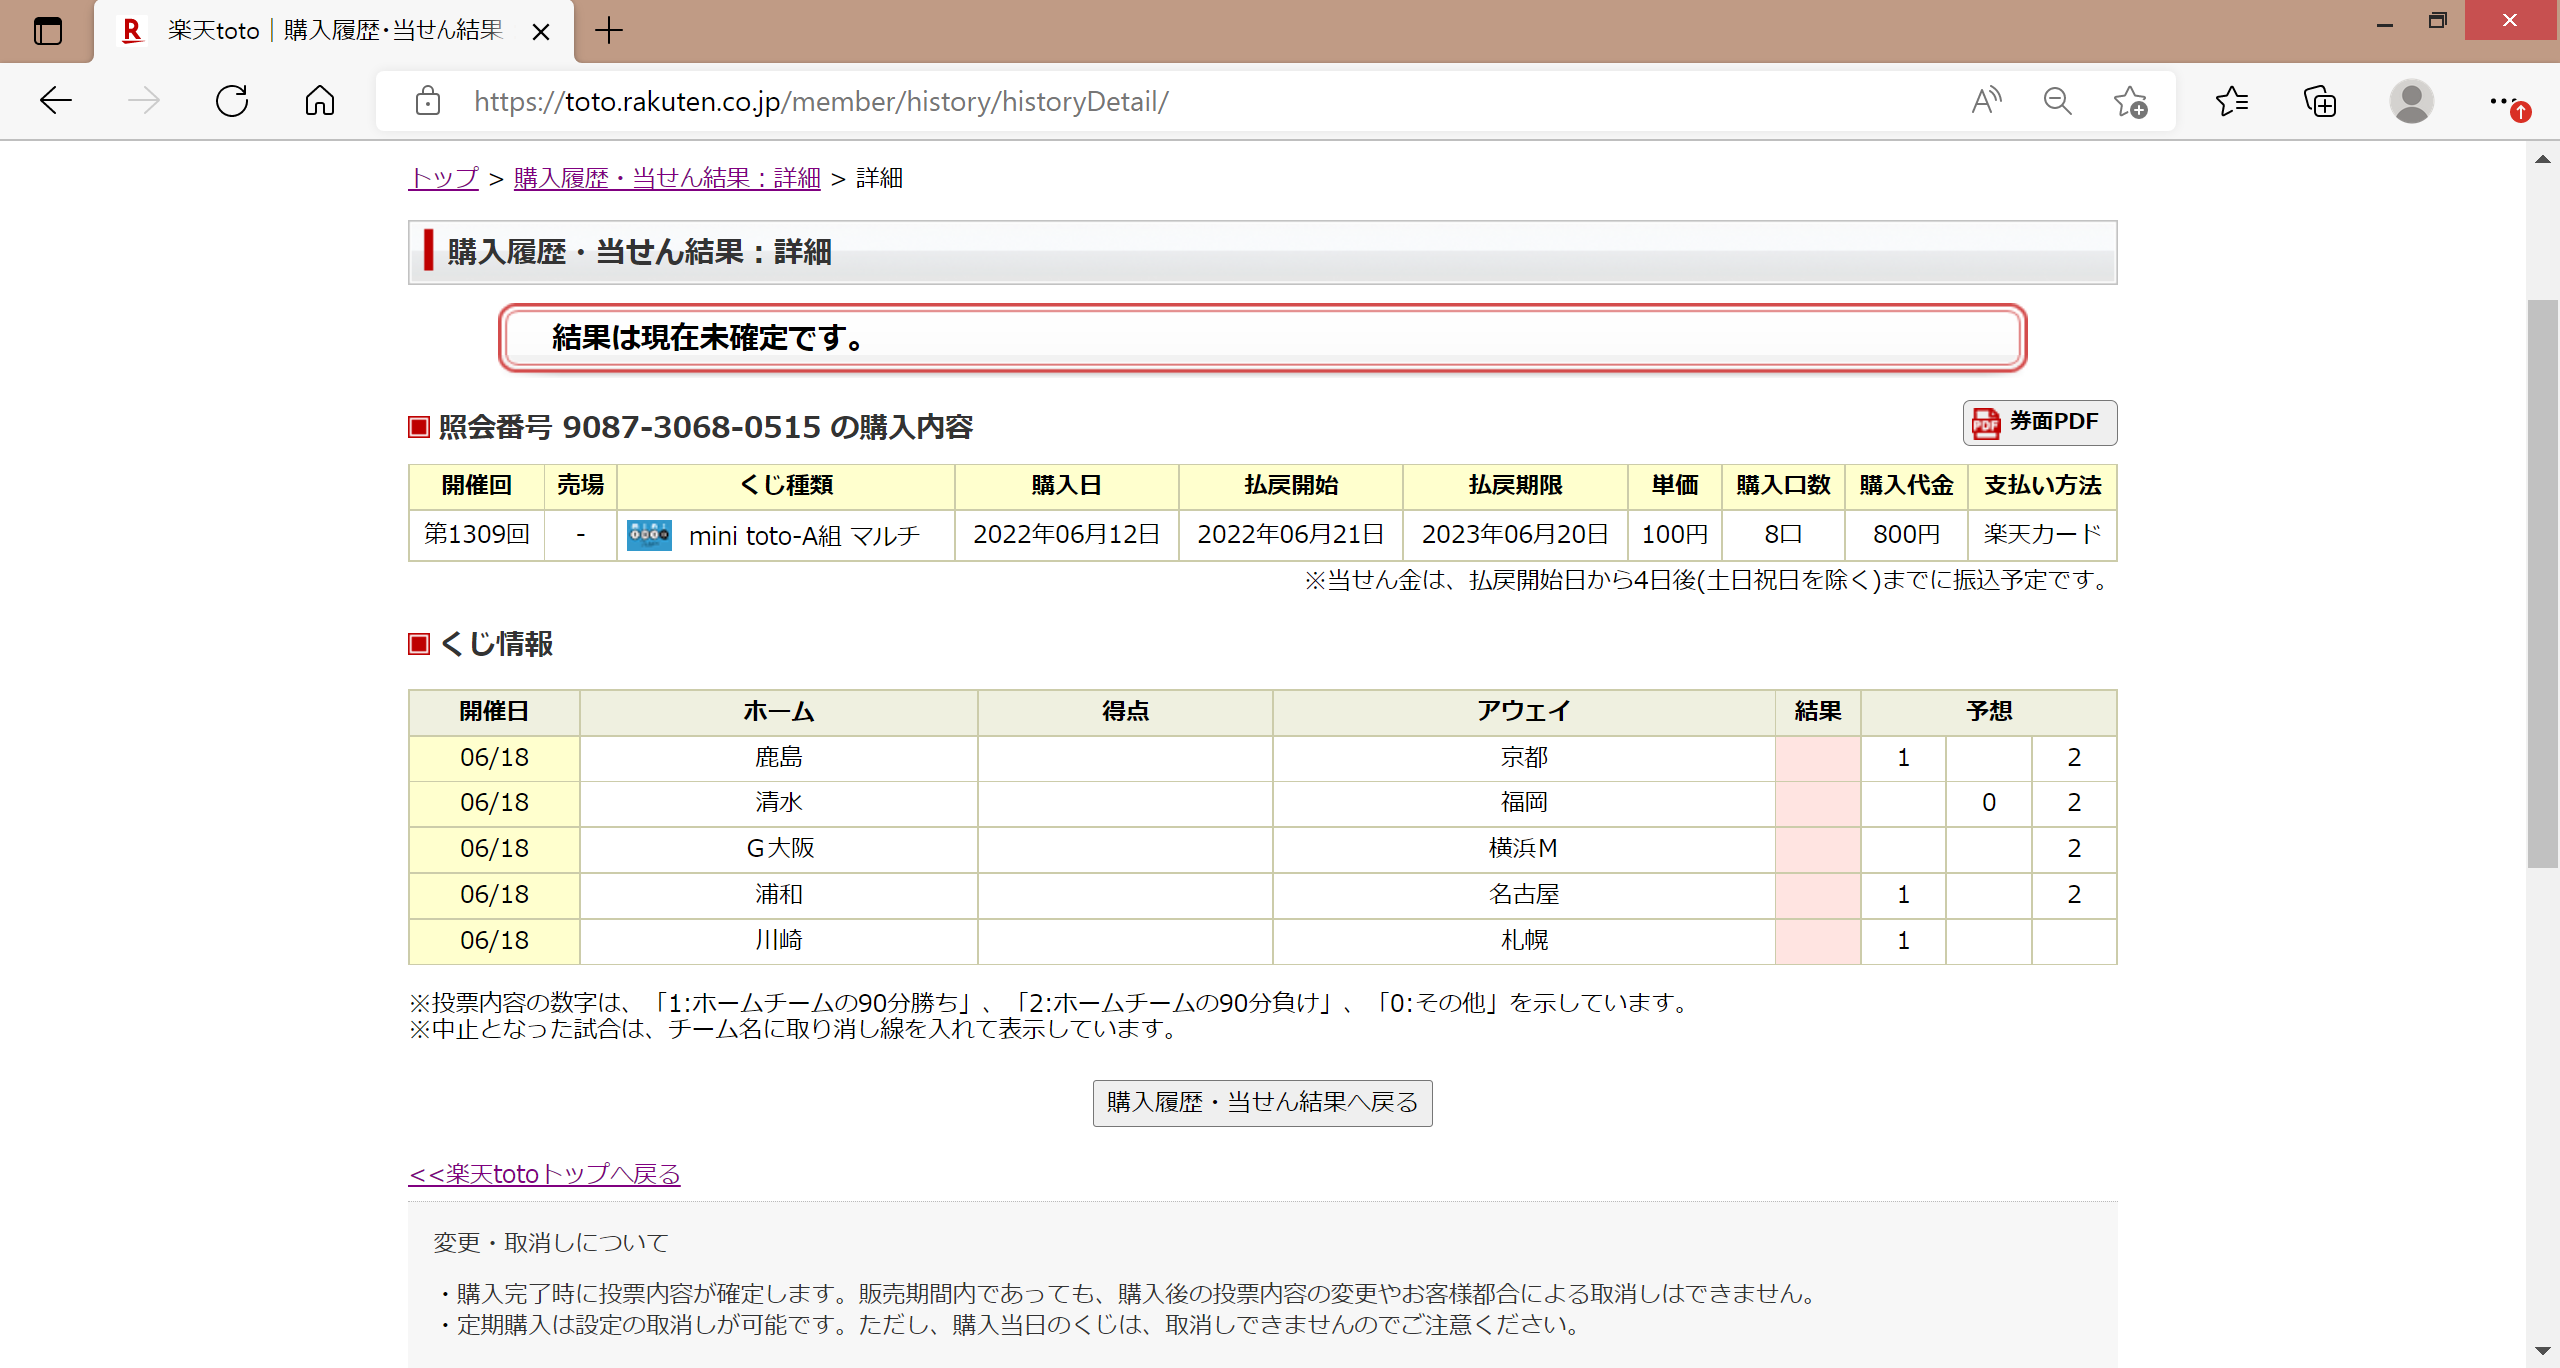The image size is (2560, 1368).
Task: Click the 100円 unit price cell
Action: pyautogui.click(x=1674, y=535)
